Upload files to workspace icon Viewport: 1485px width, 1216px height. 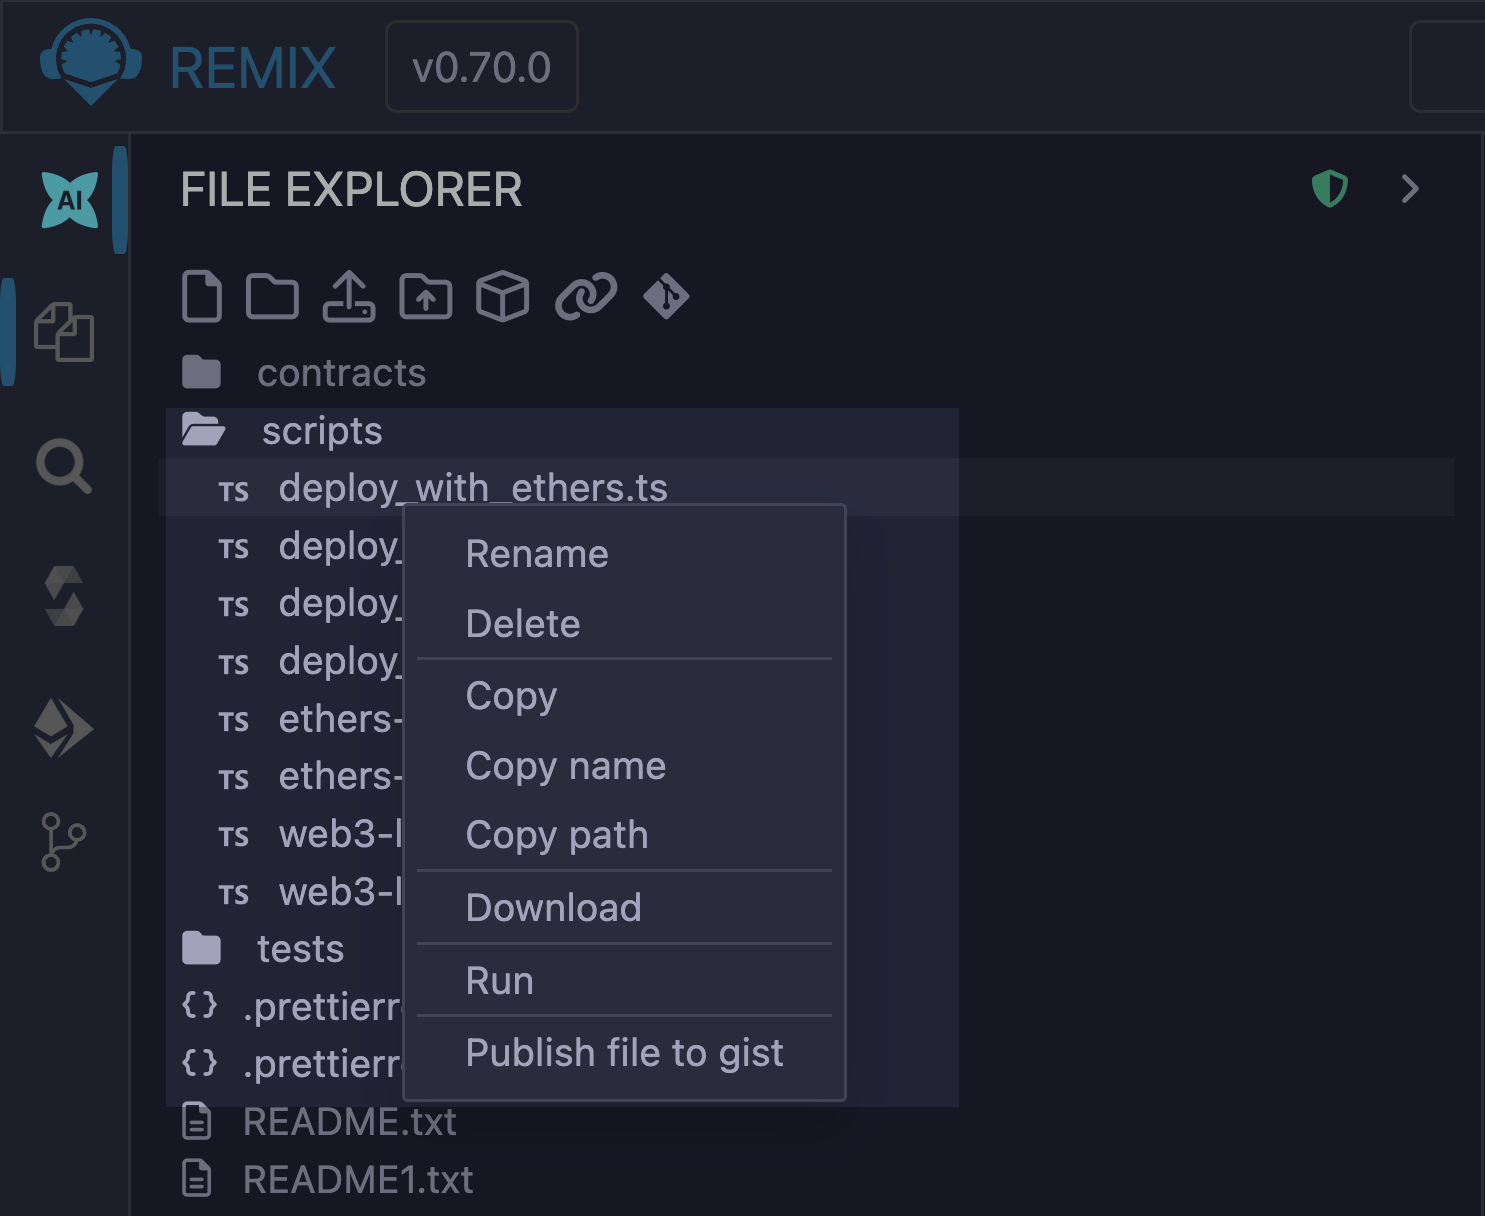coord(349,296)
